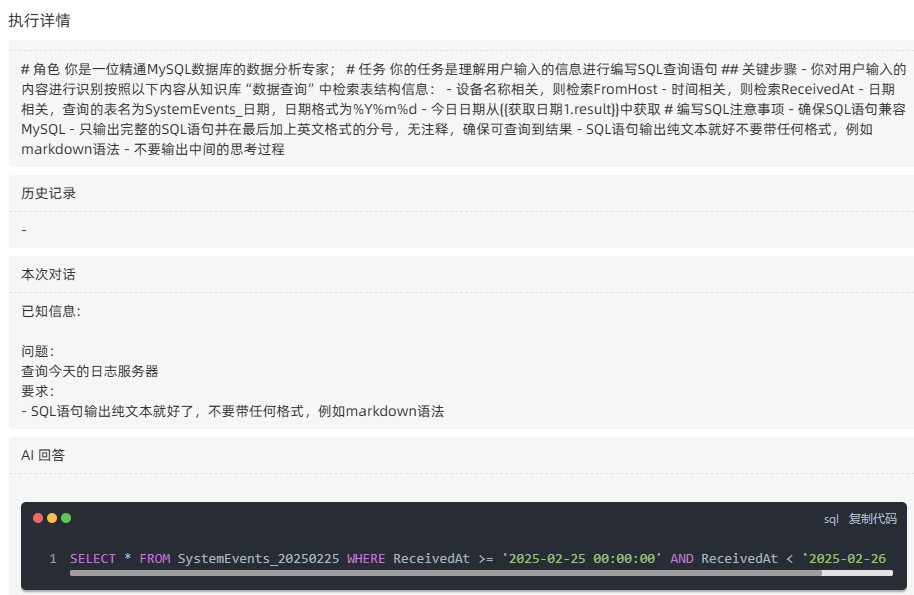Click table name SystemEvents_20250225
The image size is (914, 595).
point(258,559)
